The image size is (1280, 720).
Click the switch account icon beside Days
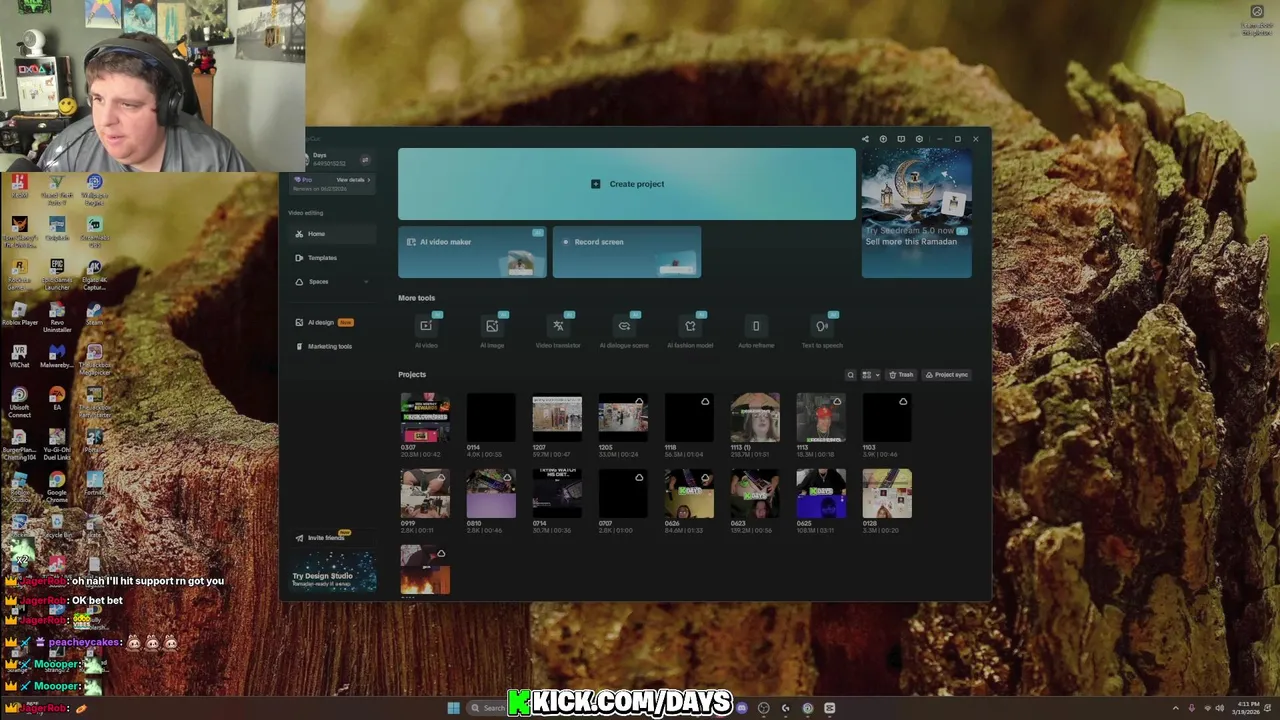(365, 159)
